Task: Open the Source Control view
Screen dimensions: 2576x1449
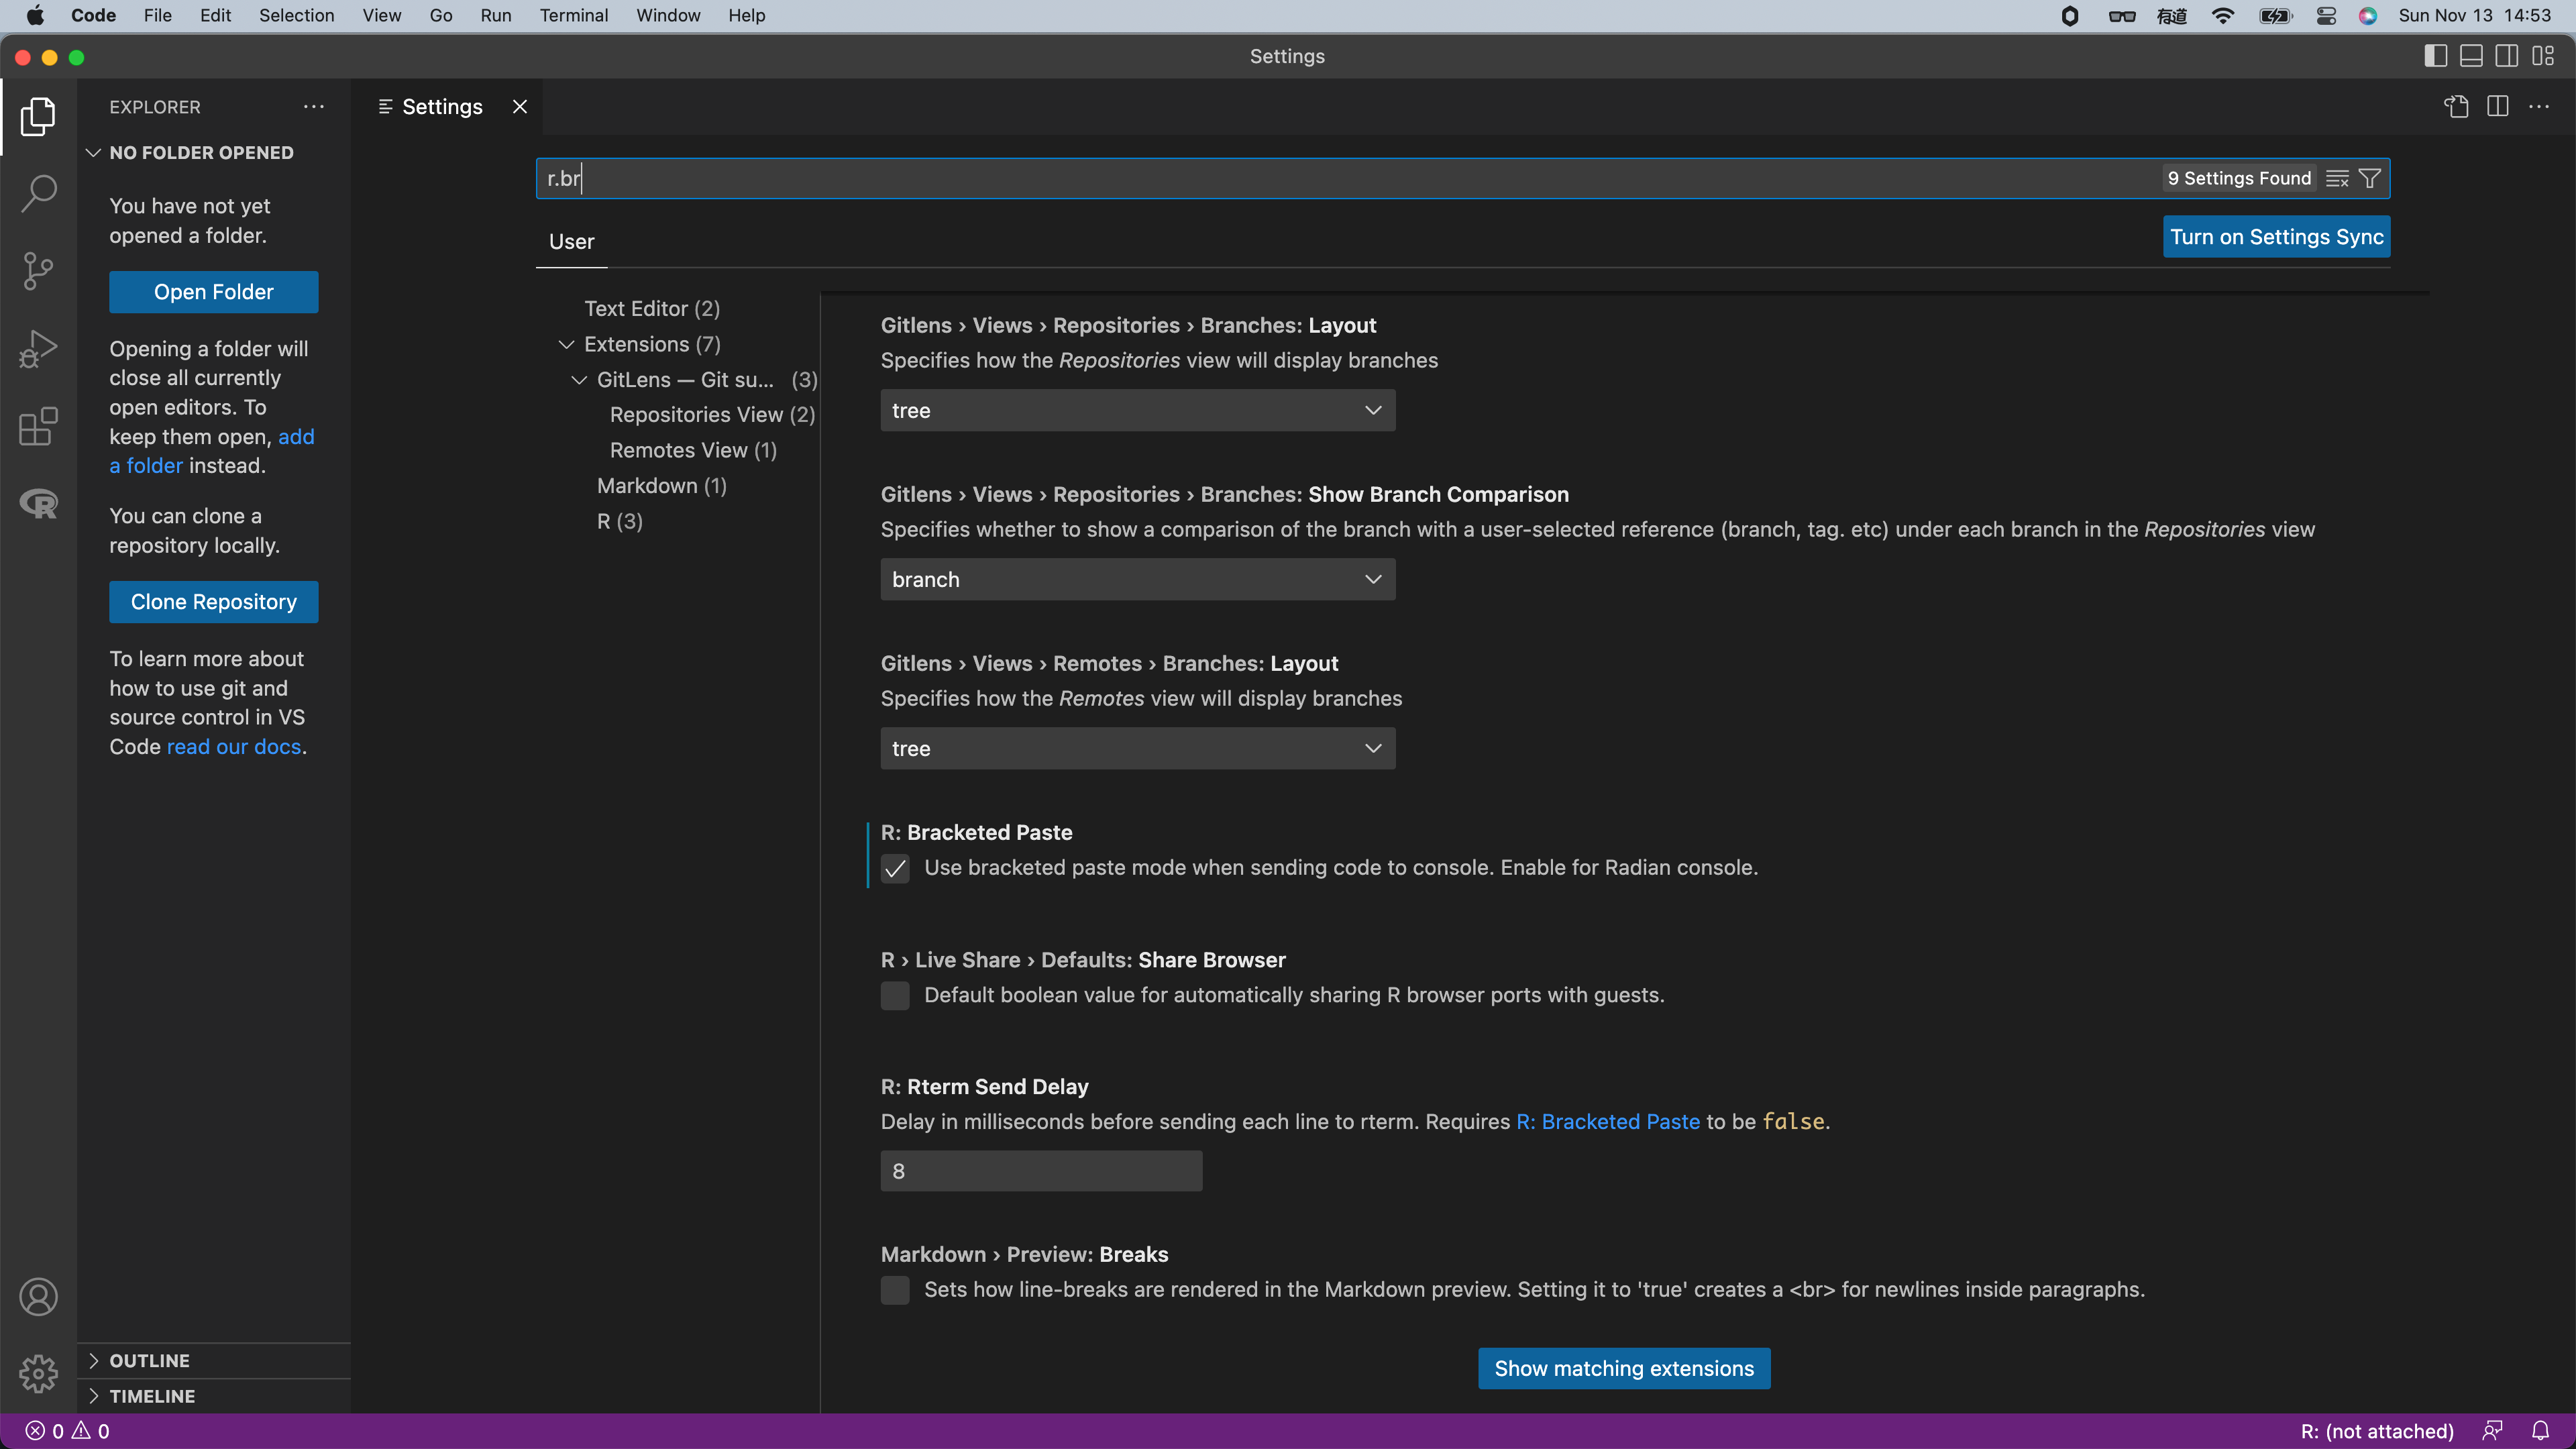Action: (x=38, y=271)
